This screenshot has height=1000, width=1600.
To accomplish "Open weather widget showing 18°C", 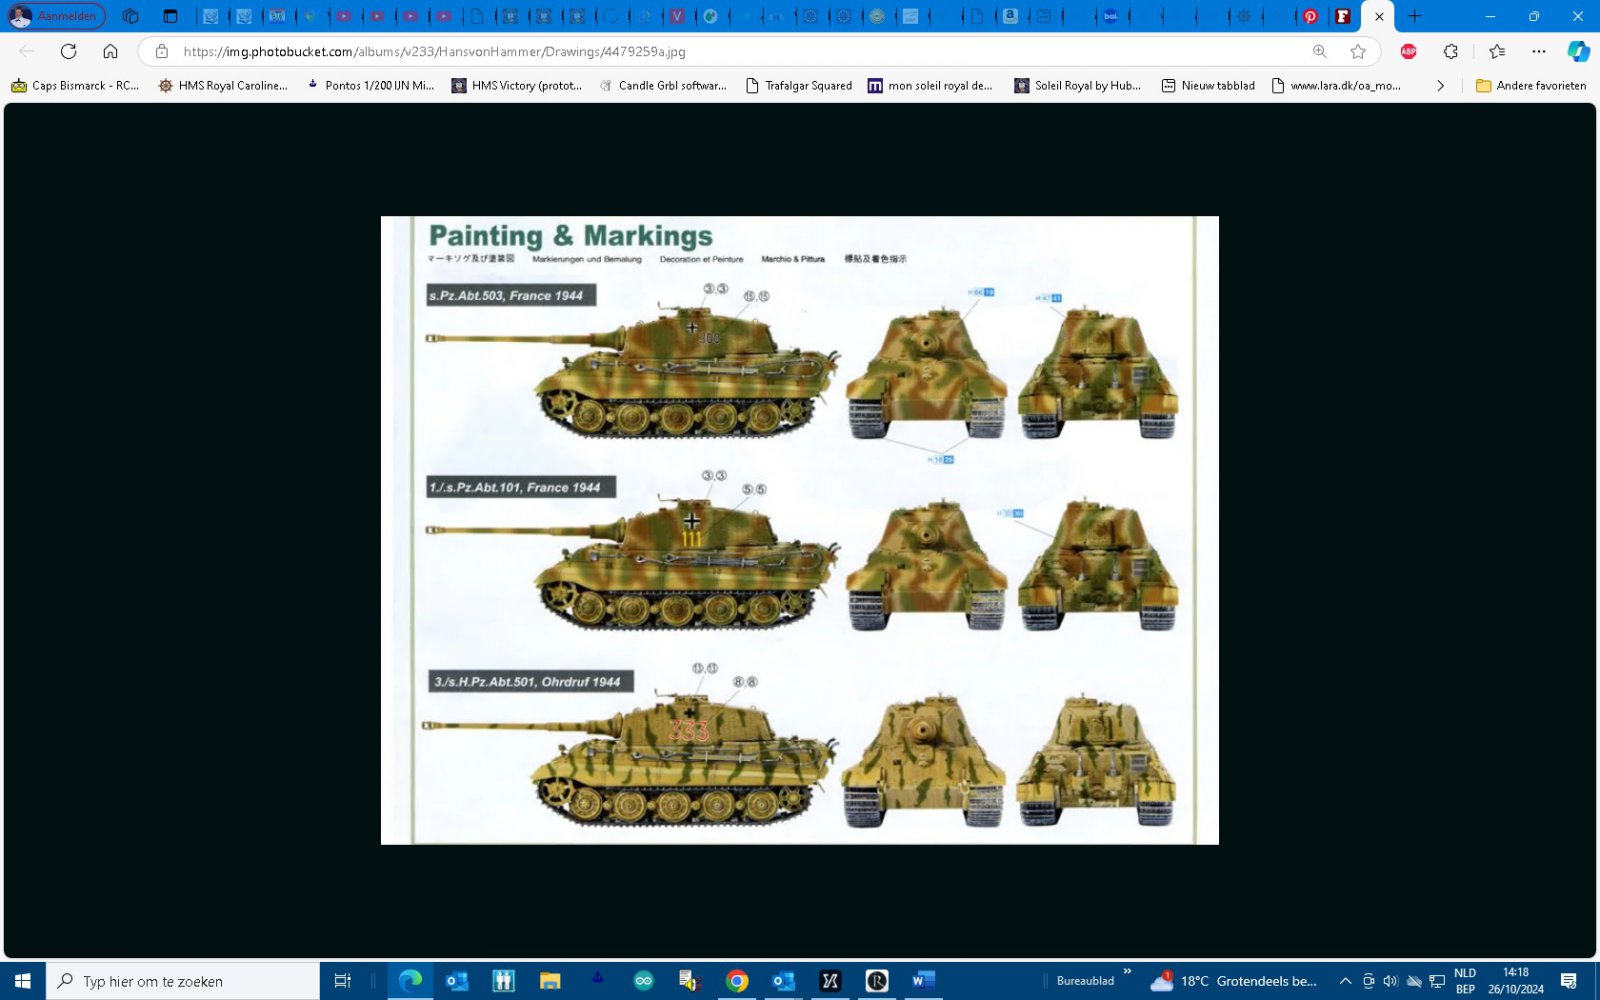I will pos(1234,981).
